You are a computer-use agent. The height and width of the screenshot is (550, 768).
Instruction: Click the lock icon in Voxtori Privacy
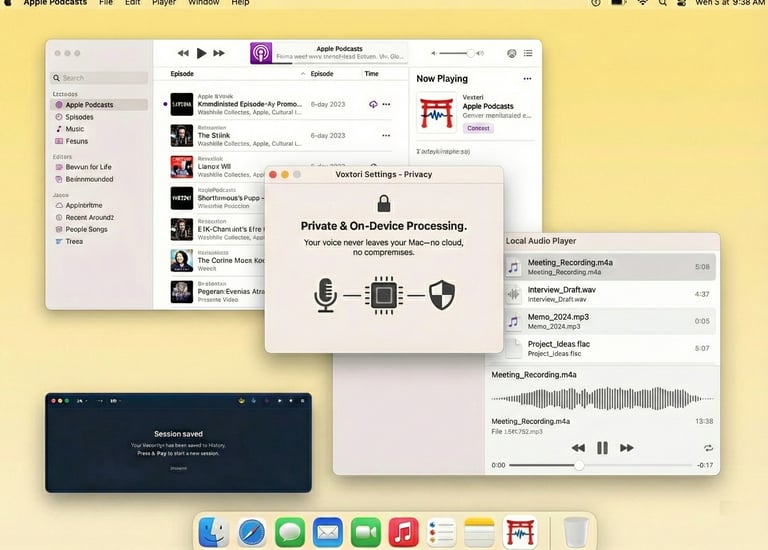[384, 203]
